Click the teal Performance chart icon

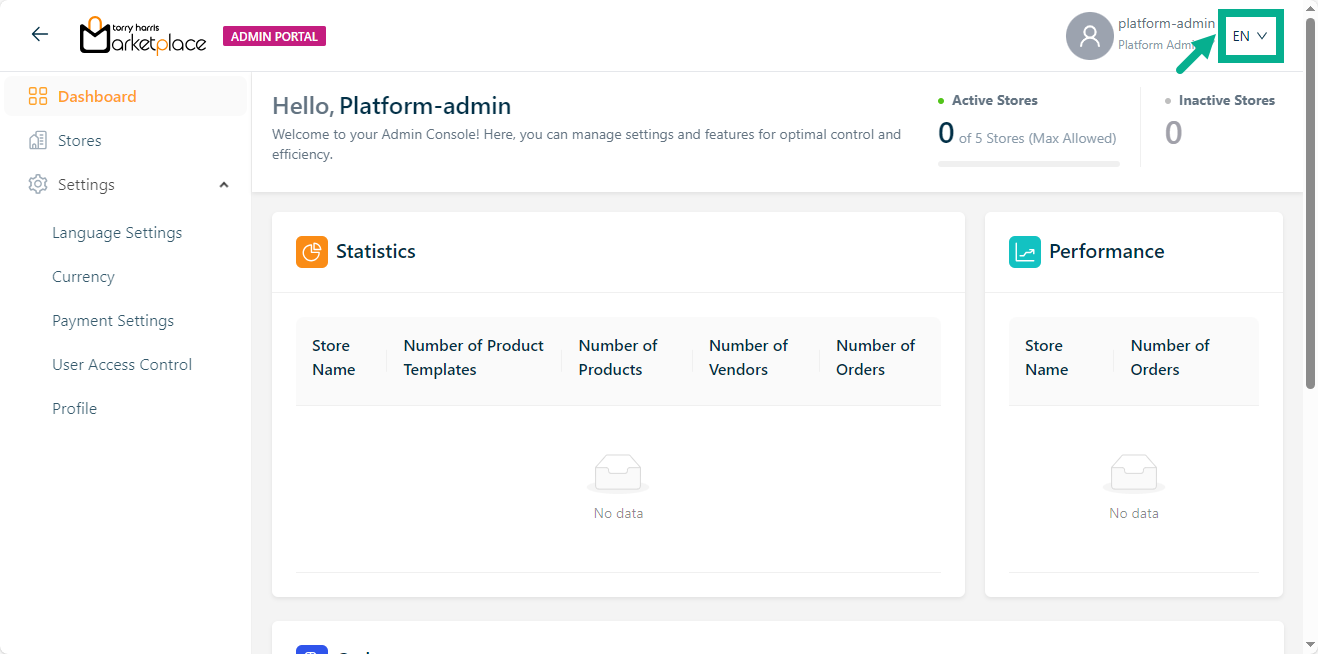[1025, 252]
